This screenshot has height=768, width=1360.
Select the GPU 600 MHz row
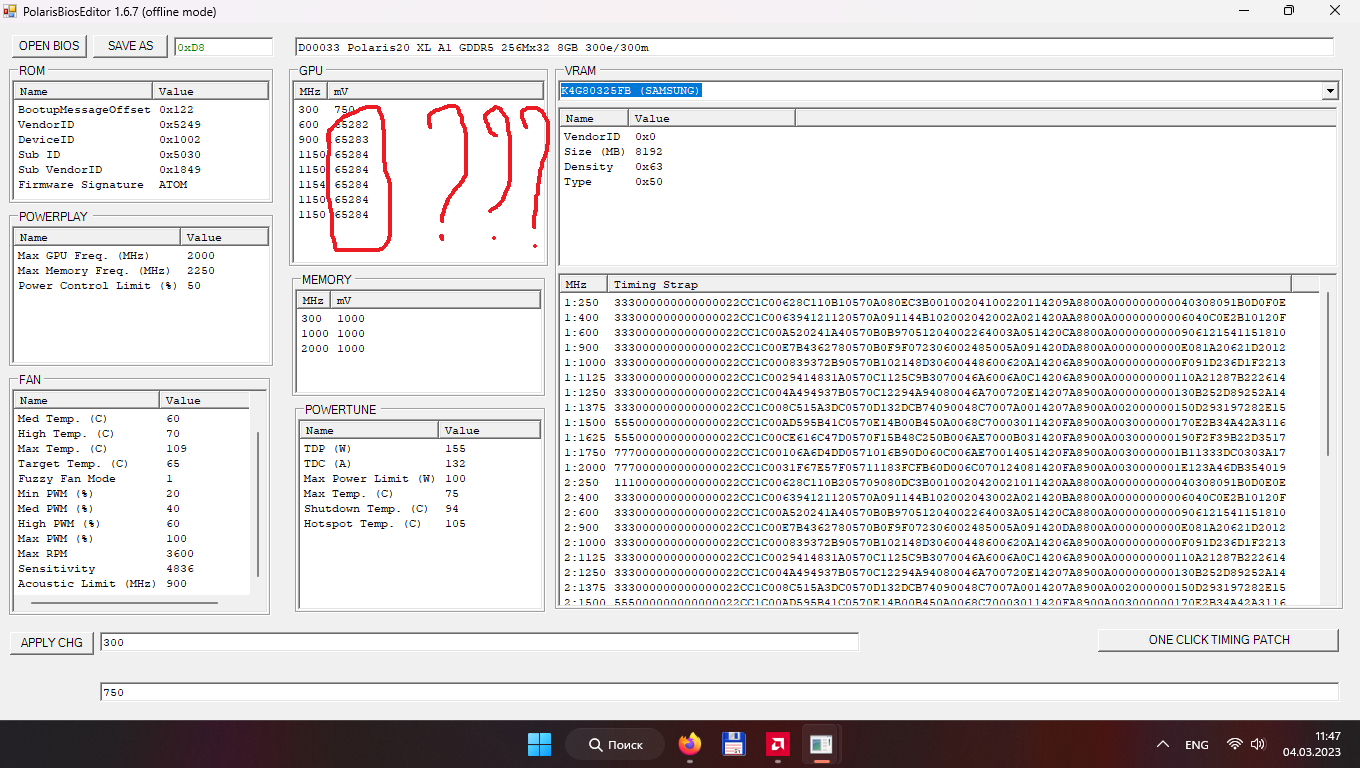point(420,125)
